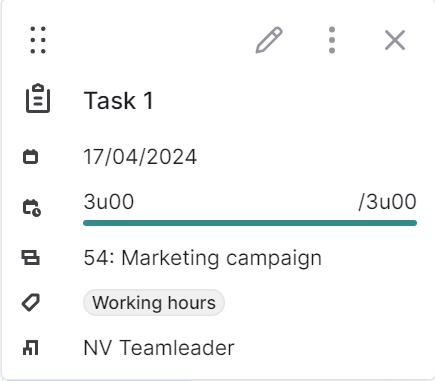Click the pencil edit icon
435x381 pixels.
tap(269, 40)
